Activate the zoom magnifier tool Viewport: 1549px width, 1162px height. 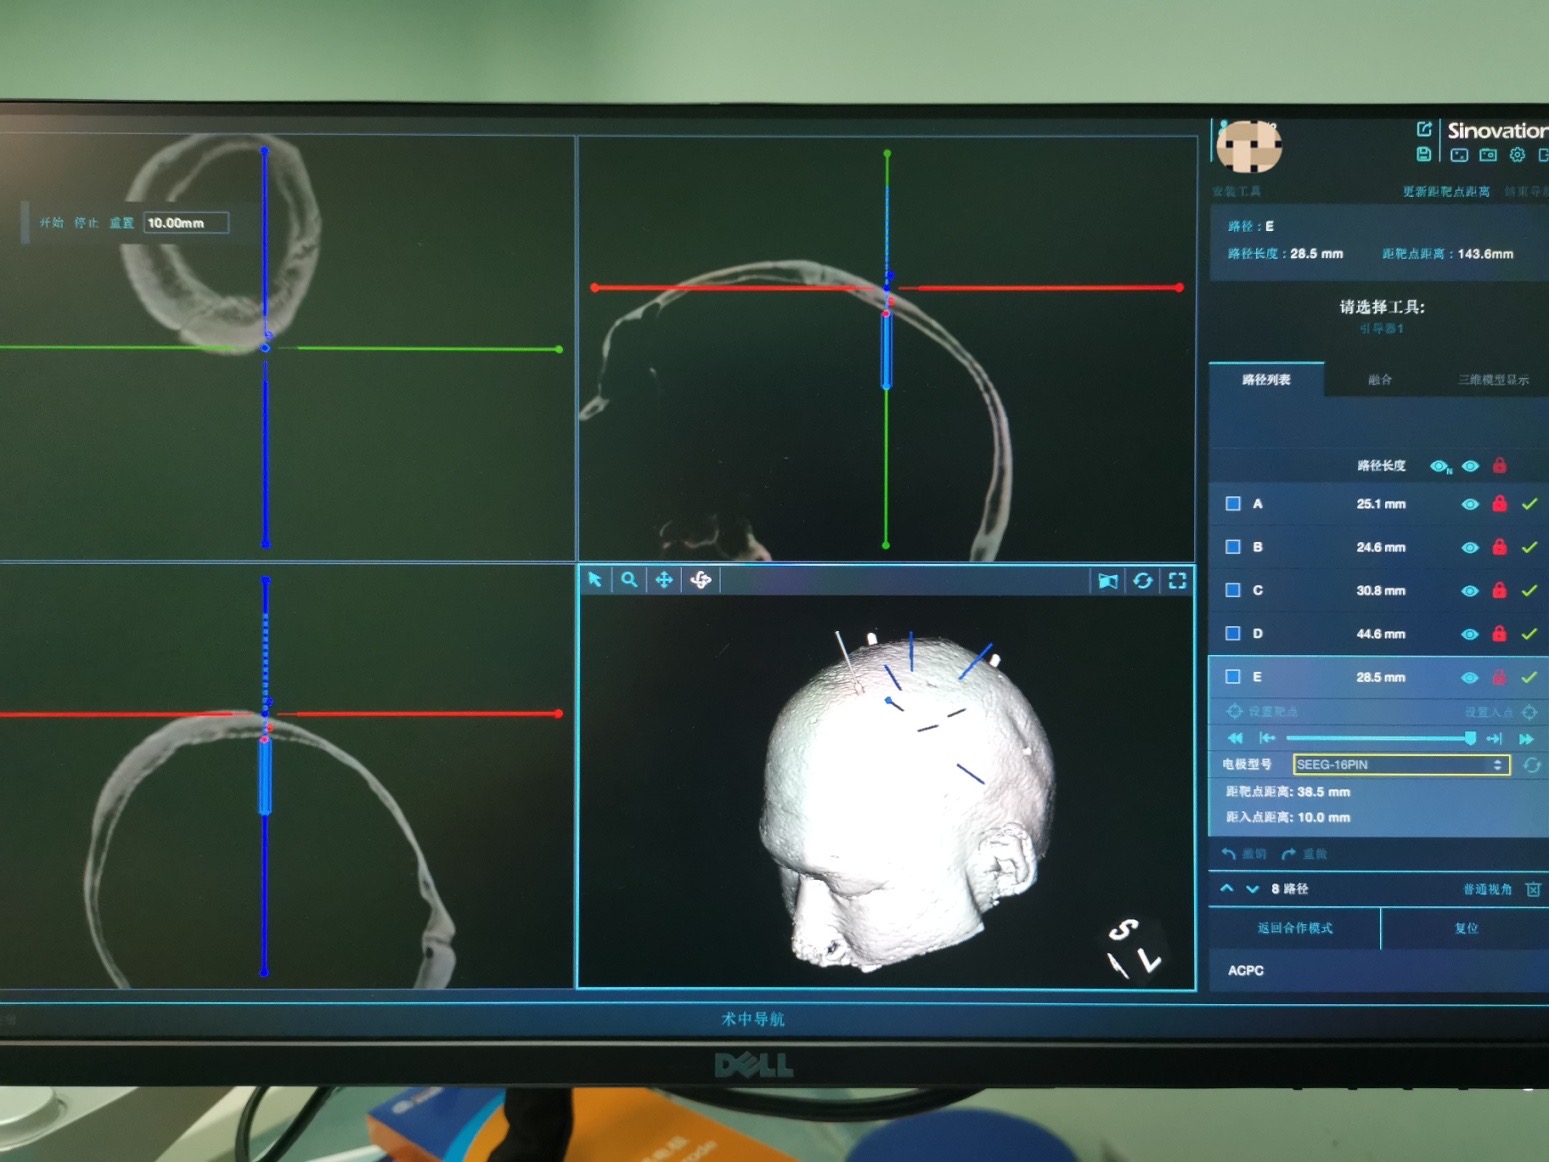tap(629, 580)
